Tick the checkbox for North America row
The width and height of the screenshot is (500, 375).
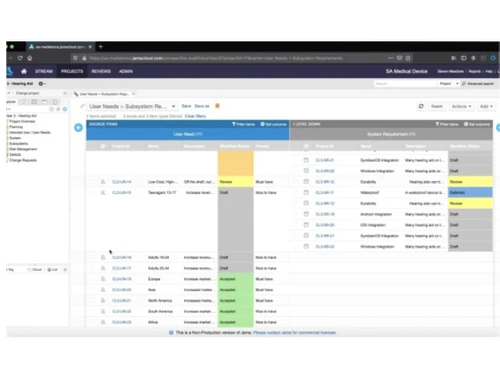coord(92,300)
